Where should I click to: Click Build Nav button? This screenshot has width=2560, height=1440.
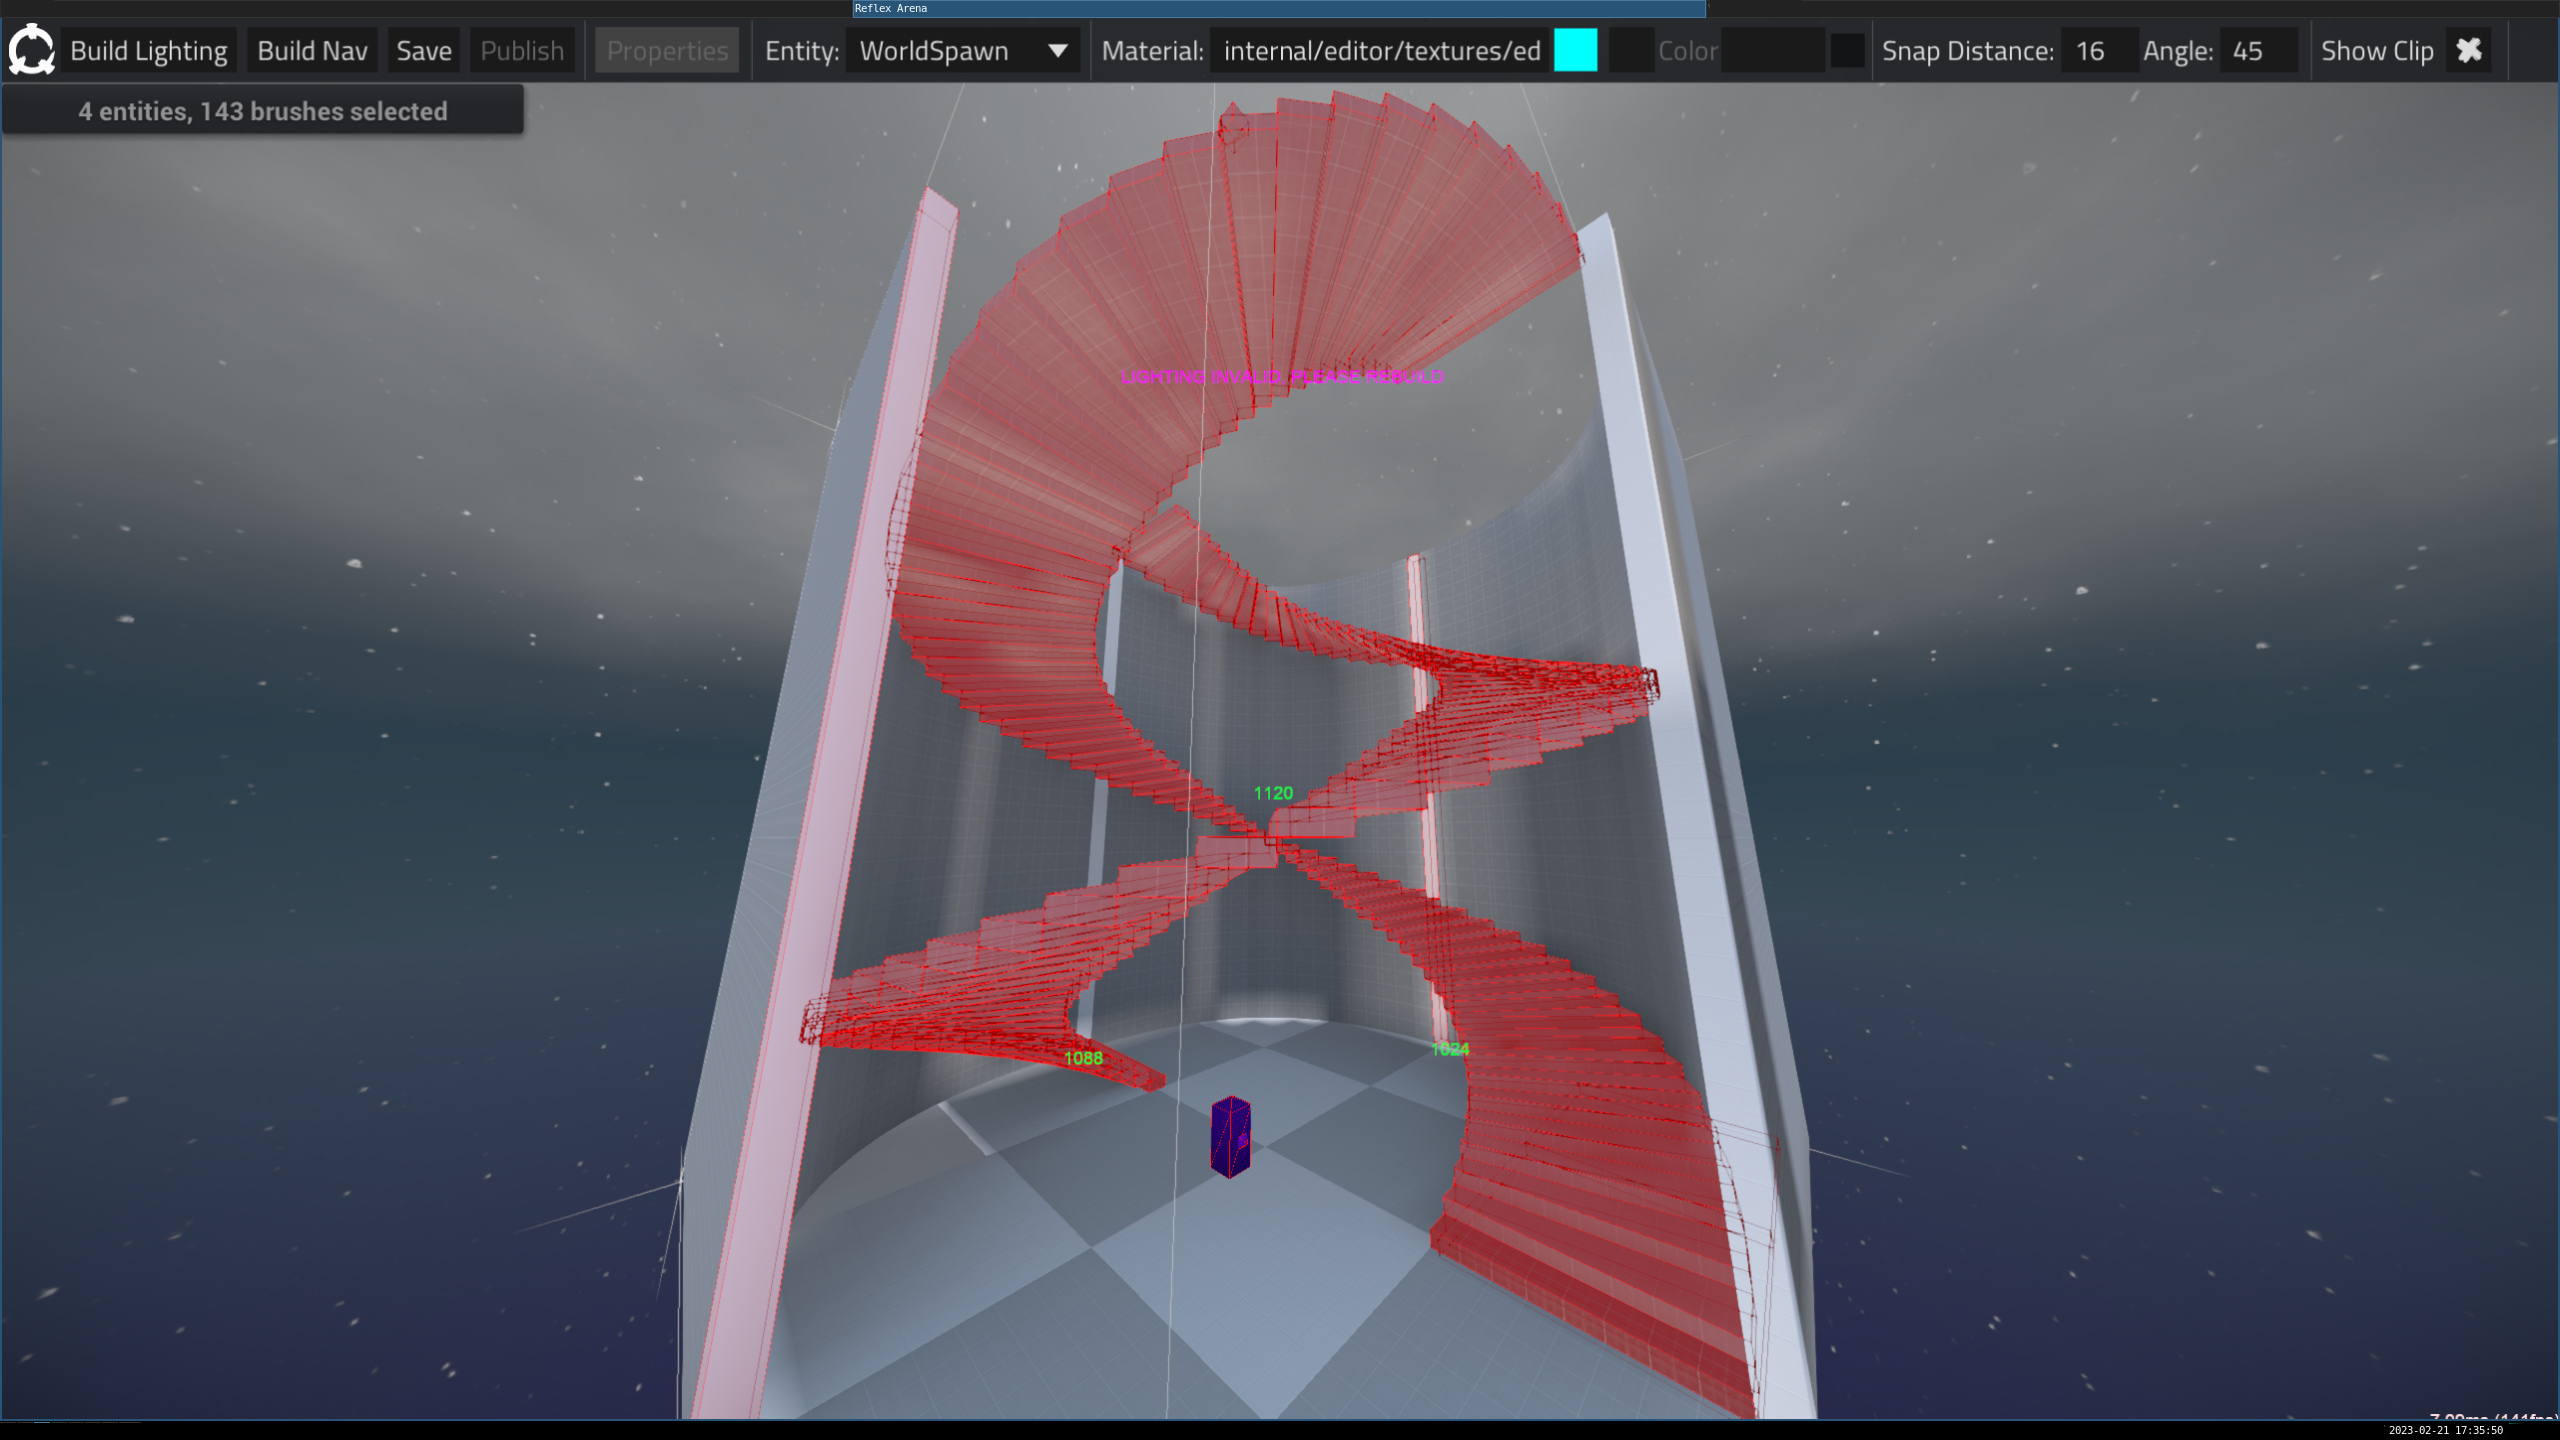click(312, 50)
